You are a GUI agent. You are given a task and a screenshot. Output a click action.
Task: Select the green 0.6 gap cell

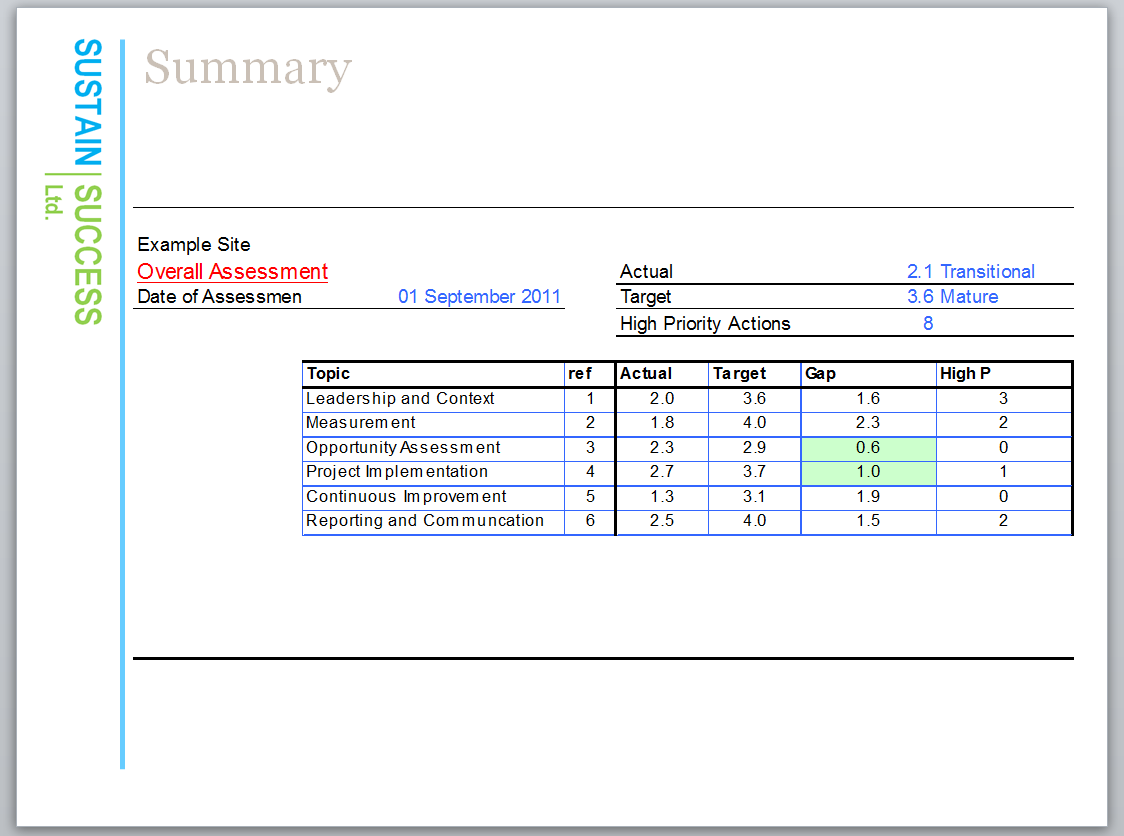pyautogui.click(x=868, y=448)
